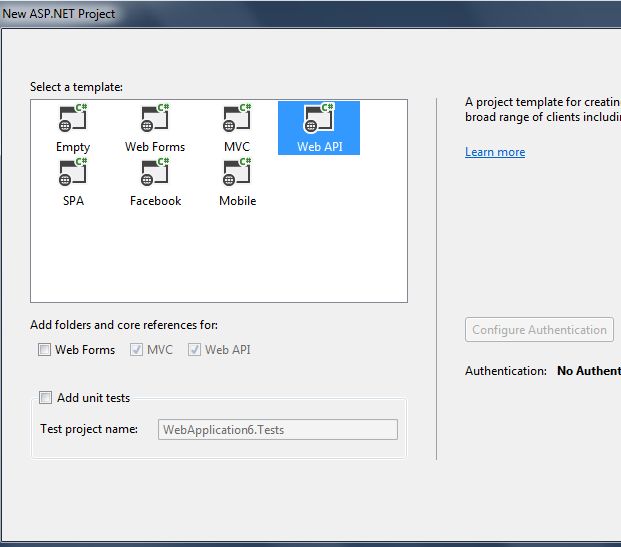The image size is (621, 547).
Task: Click the 'Select a template:' label
Action: [76, 87]
